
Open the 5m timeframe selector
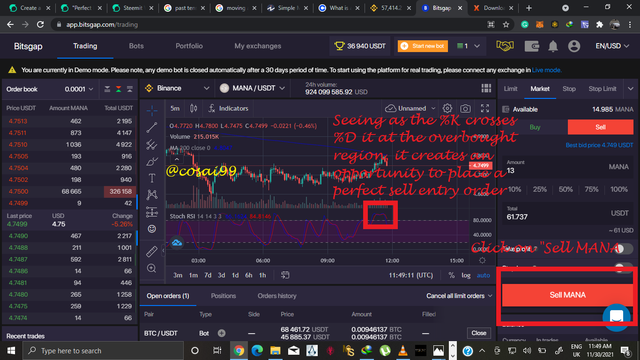click(x=175, y=108)
